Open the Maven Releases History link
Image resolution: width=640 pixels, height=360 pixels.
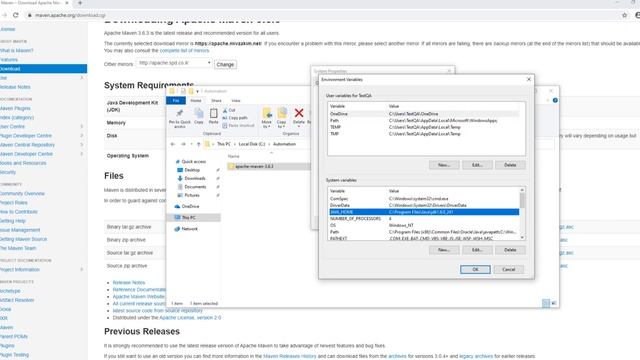(290, 356)
